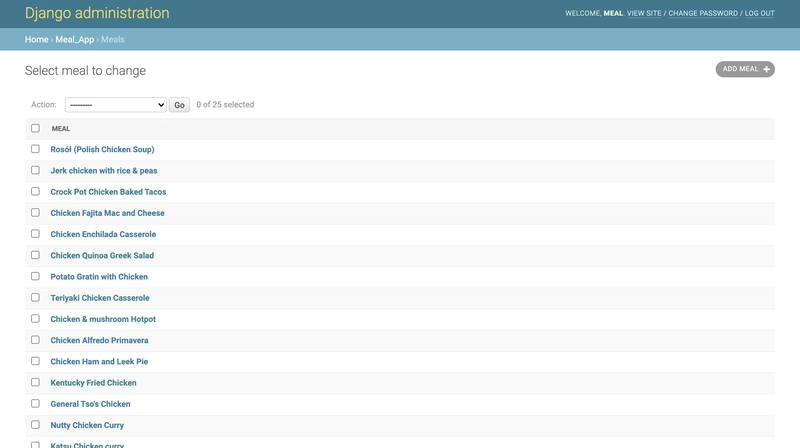Toggle the select-all meals checkbox
Viewport: 800px width, 448px height.
pyautogui.click(x=35, y=128)
